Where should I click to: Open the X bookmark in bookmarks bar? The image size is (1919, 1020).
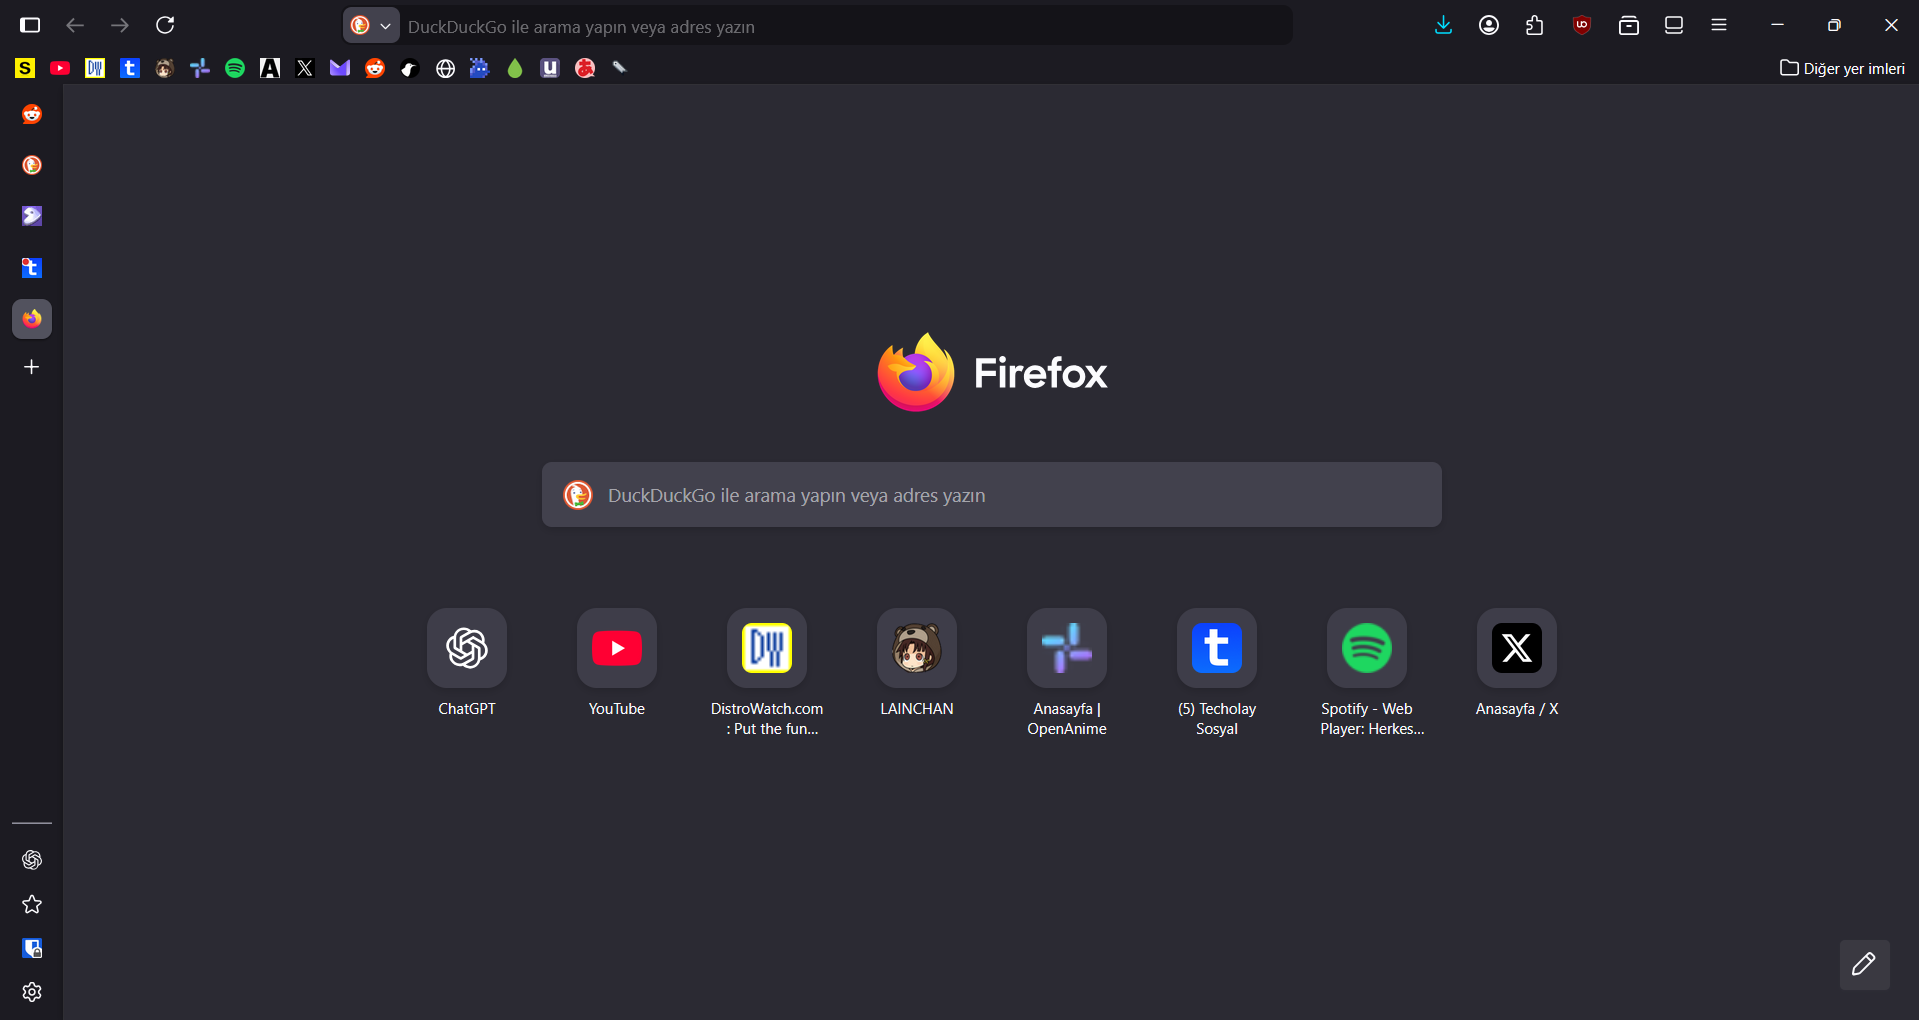305,68
